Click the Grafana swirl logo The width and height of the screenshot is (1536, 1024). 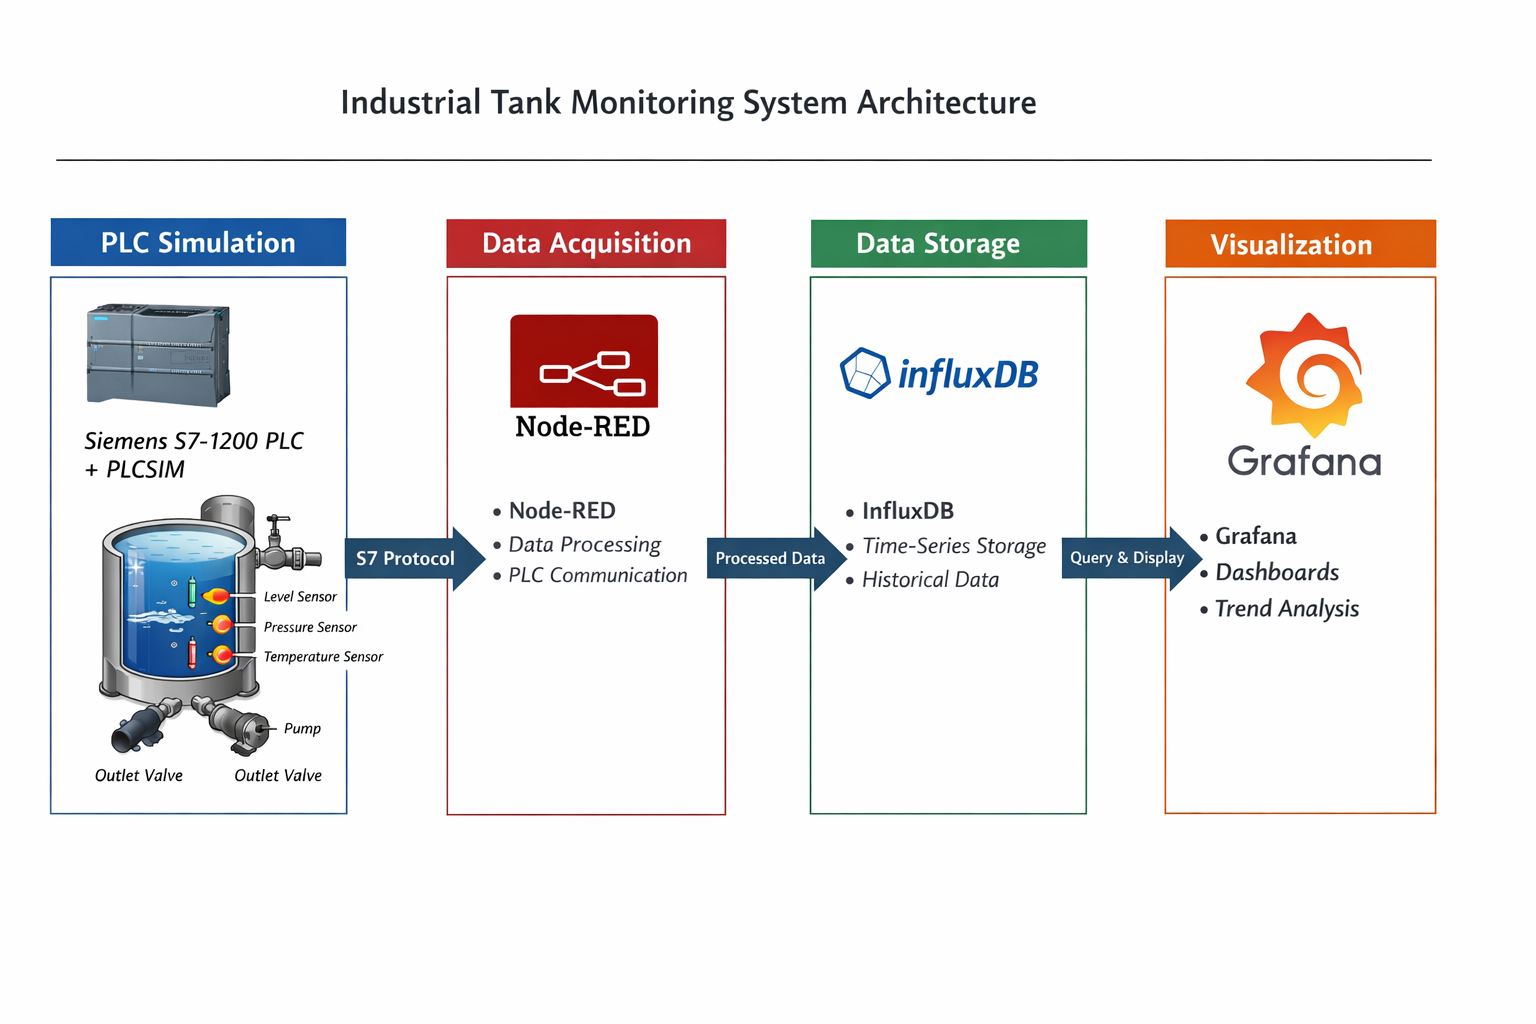[x=1304, y=375]
